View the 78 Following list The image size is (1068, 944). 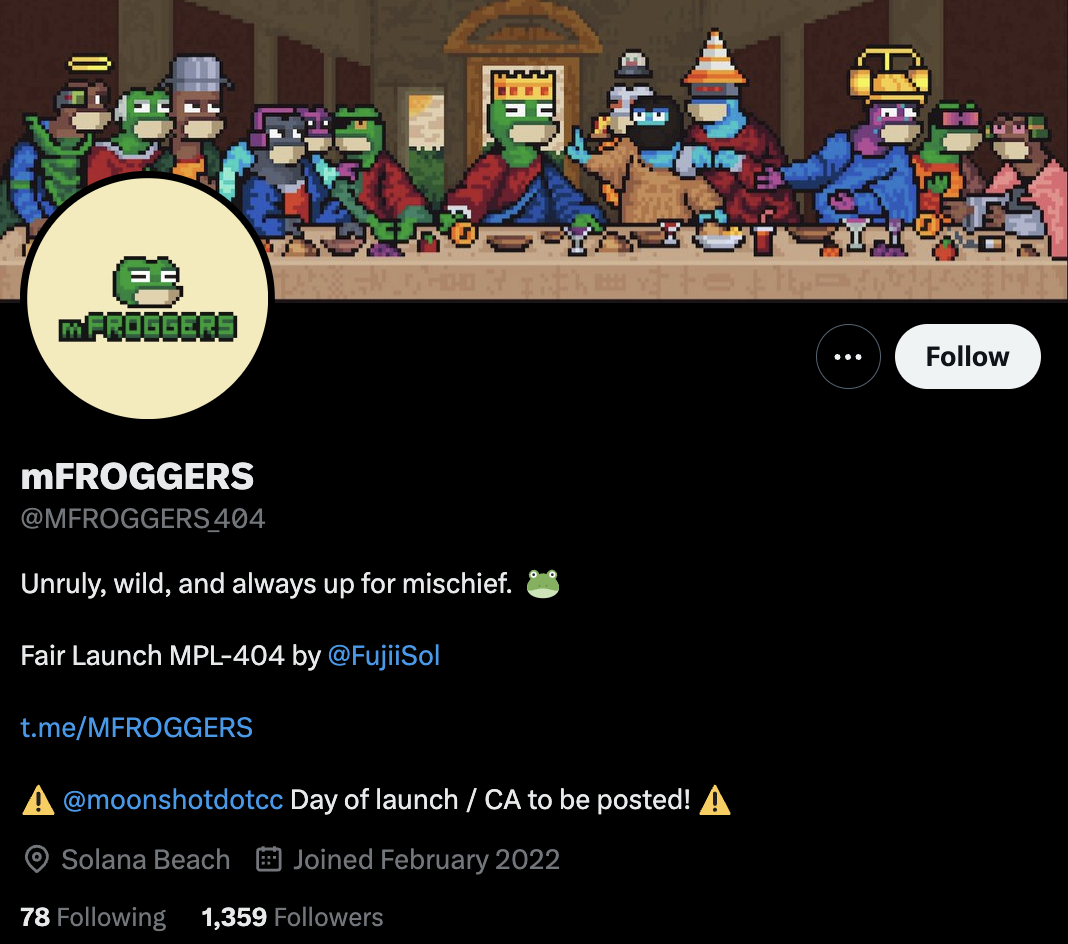click(93, 917)
